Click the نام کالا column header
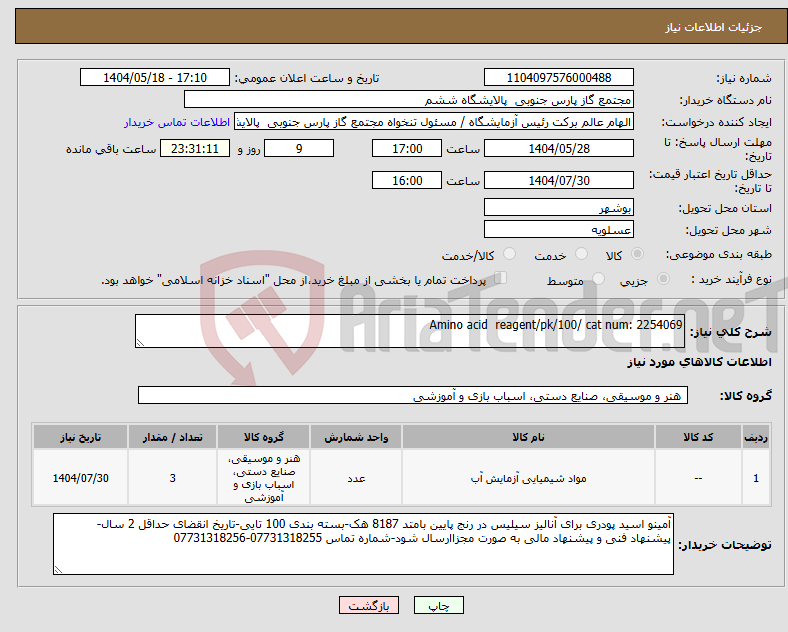This screenshot has width=788, height=632. pyautogui.click(x=528, y=437)
